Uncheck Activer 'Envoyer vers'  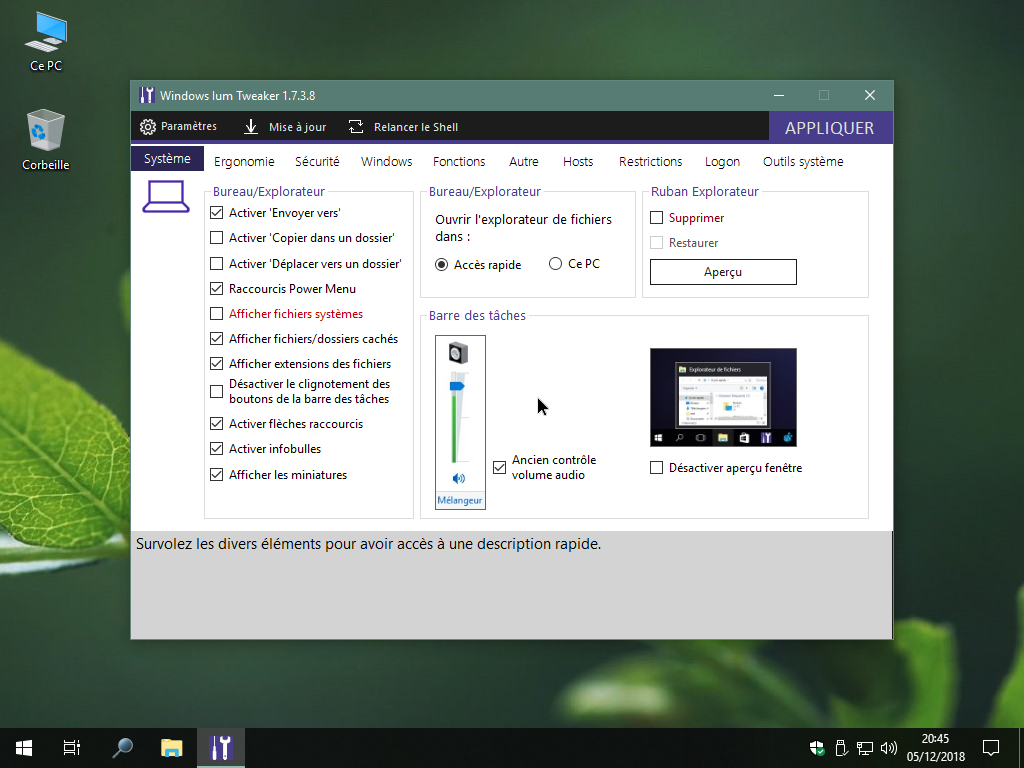(216, 213)
